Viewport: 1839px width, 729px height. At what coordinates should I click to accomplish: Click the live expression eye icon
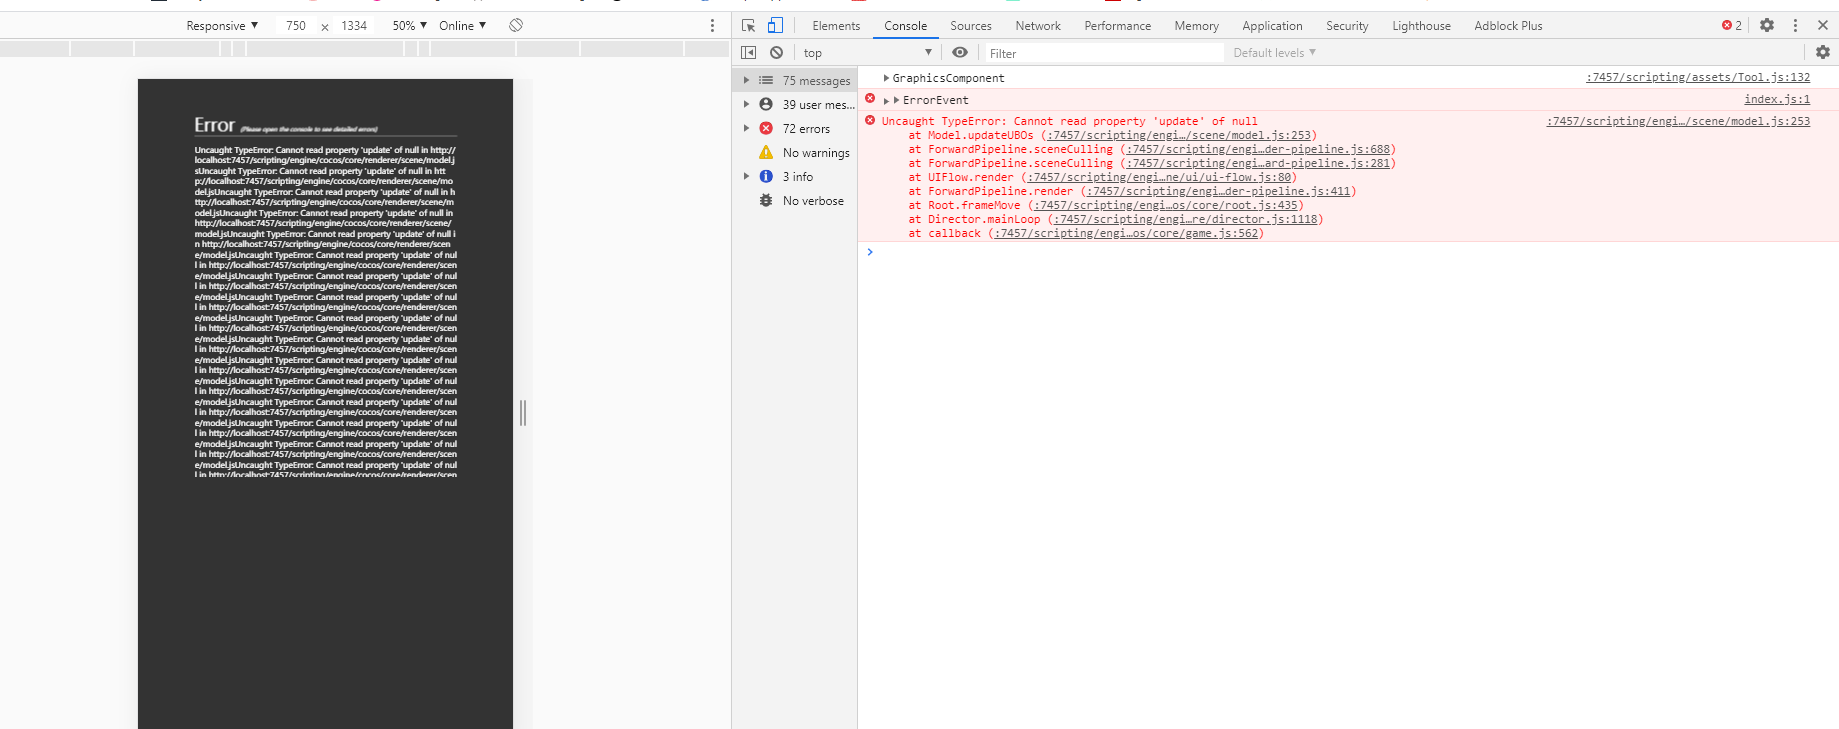pos(960,52)
